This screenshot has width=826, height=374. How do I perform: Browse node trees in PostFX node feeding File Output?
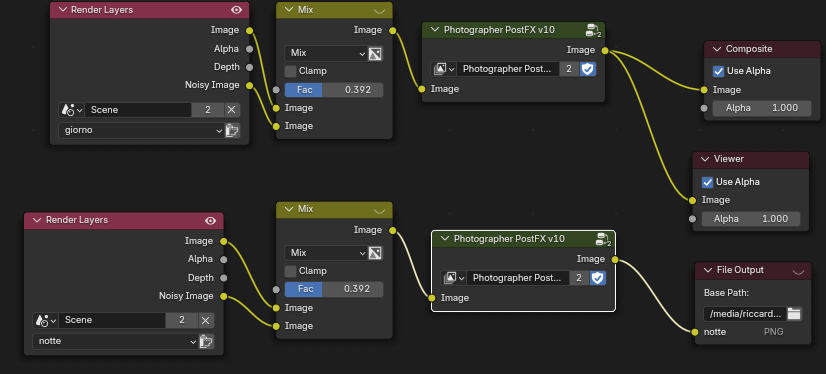(453, 278)
